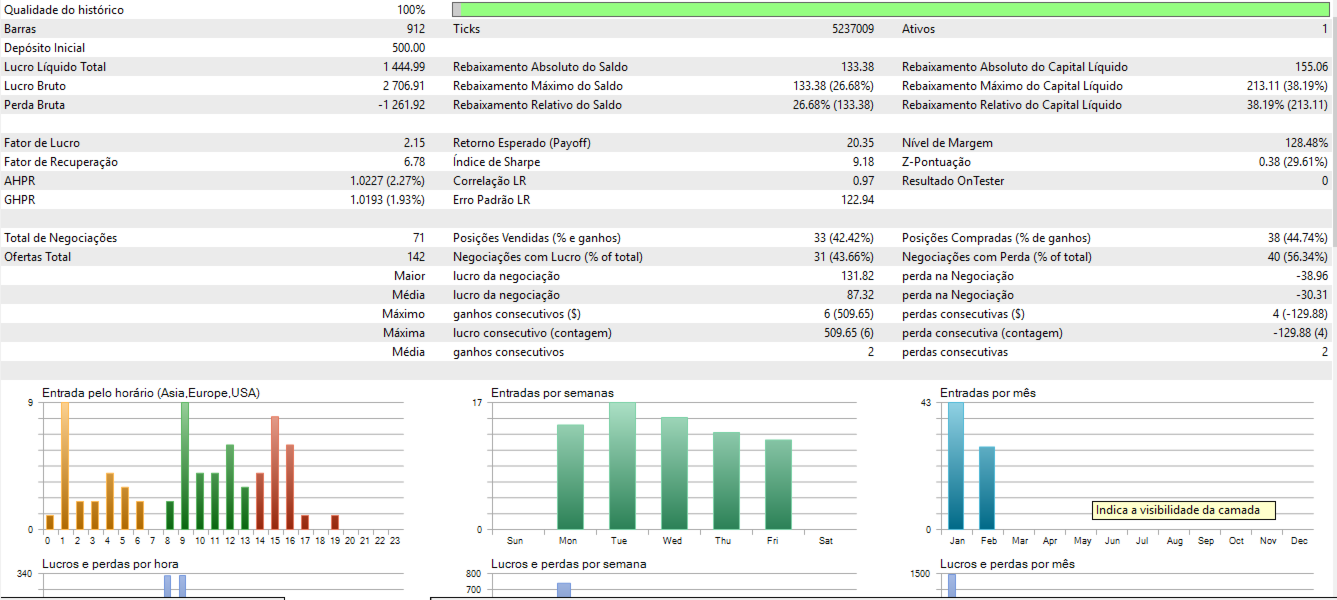The height and width of the screenshot is (600, 1337).
Task: Click the average loss trade value -30.31
Action: 1311,295
